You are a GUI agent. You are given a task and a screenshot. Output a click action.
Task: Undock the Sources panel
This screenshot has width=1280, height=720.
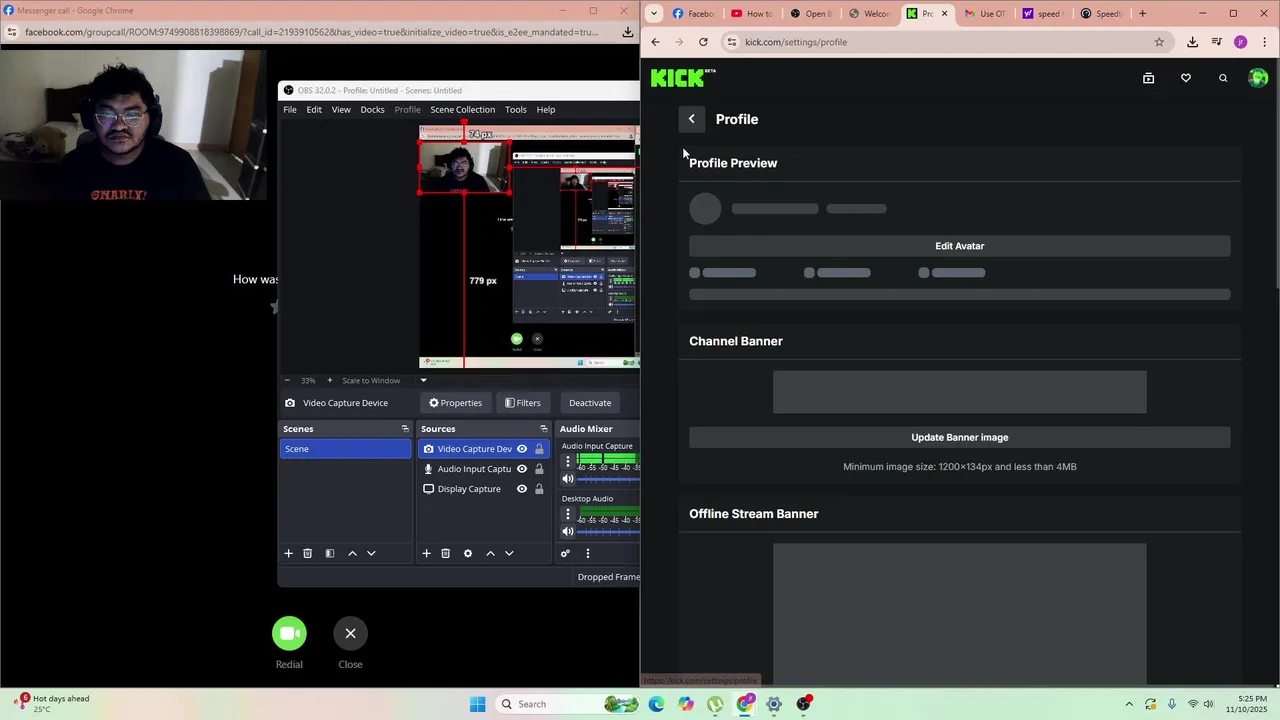[x=543, y=429]
